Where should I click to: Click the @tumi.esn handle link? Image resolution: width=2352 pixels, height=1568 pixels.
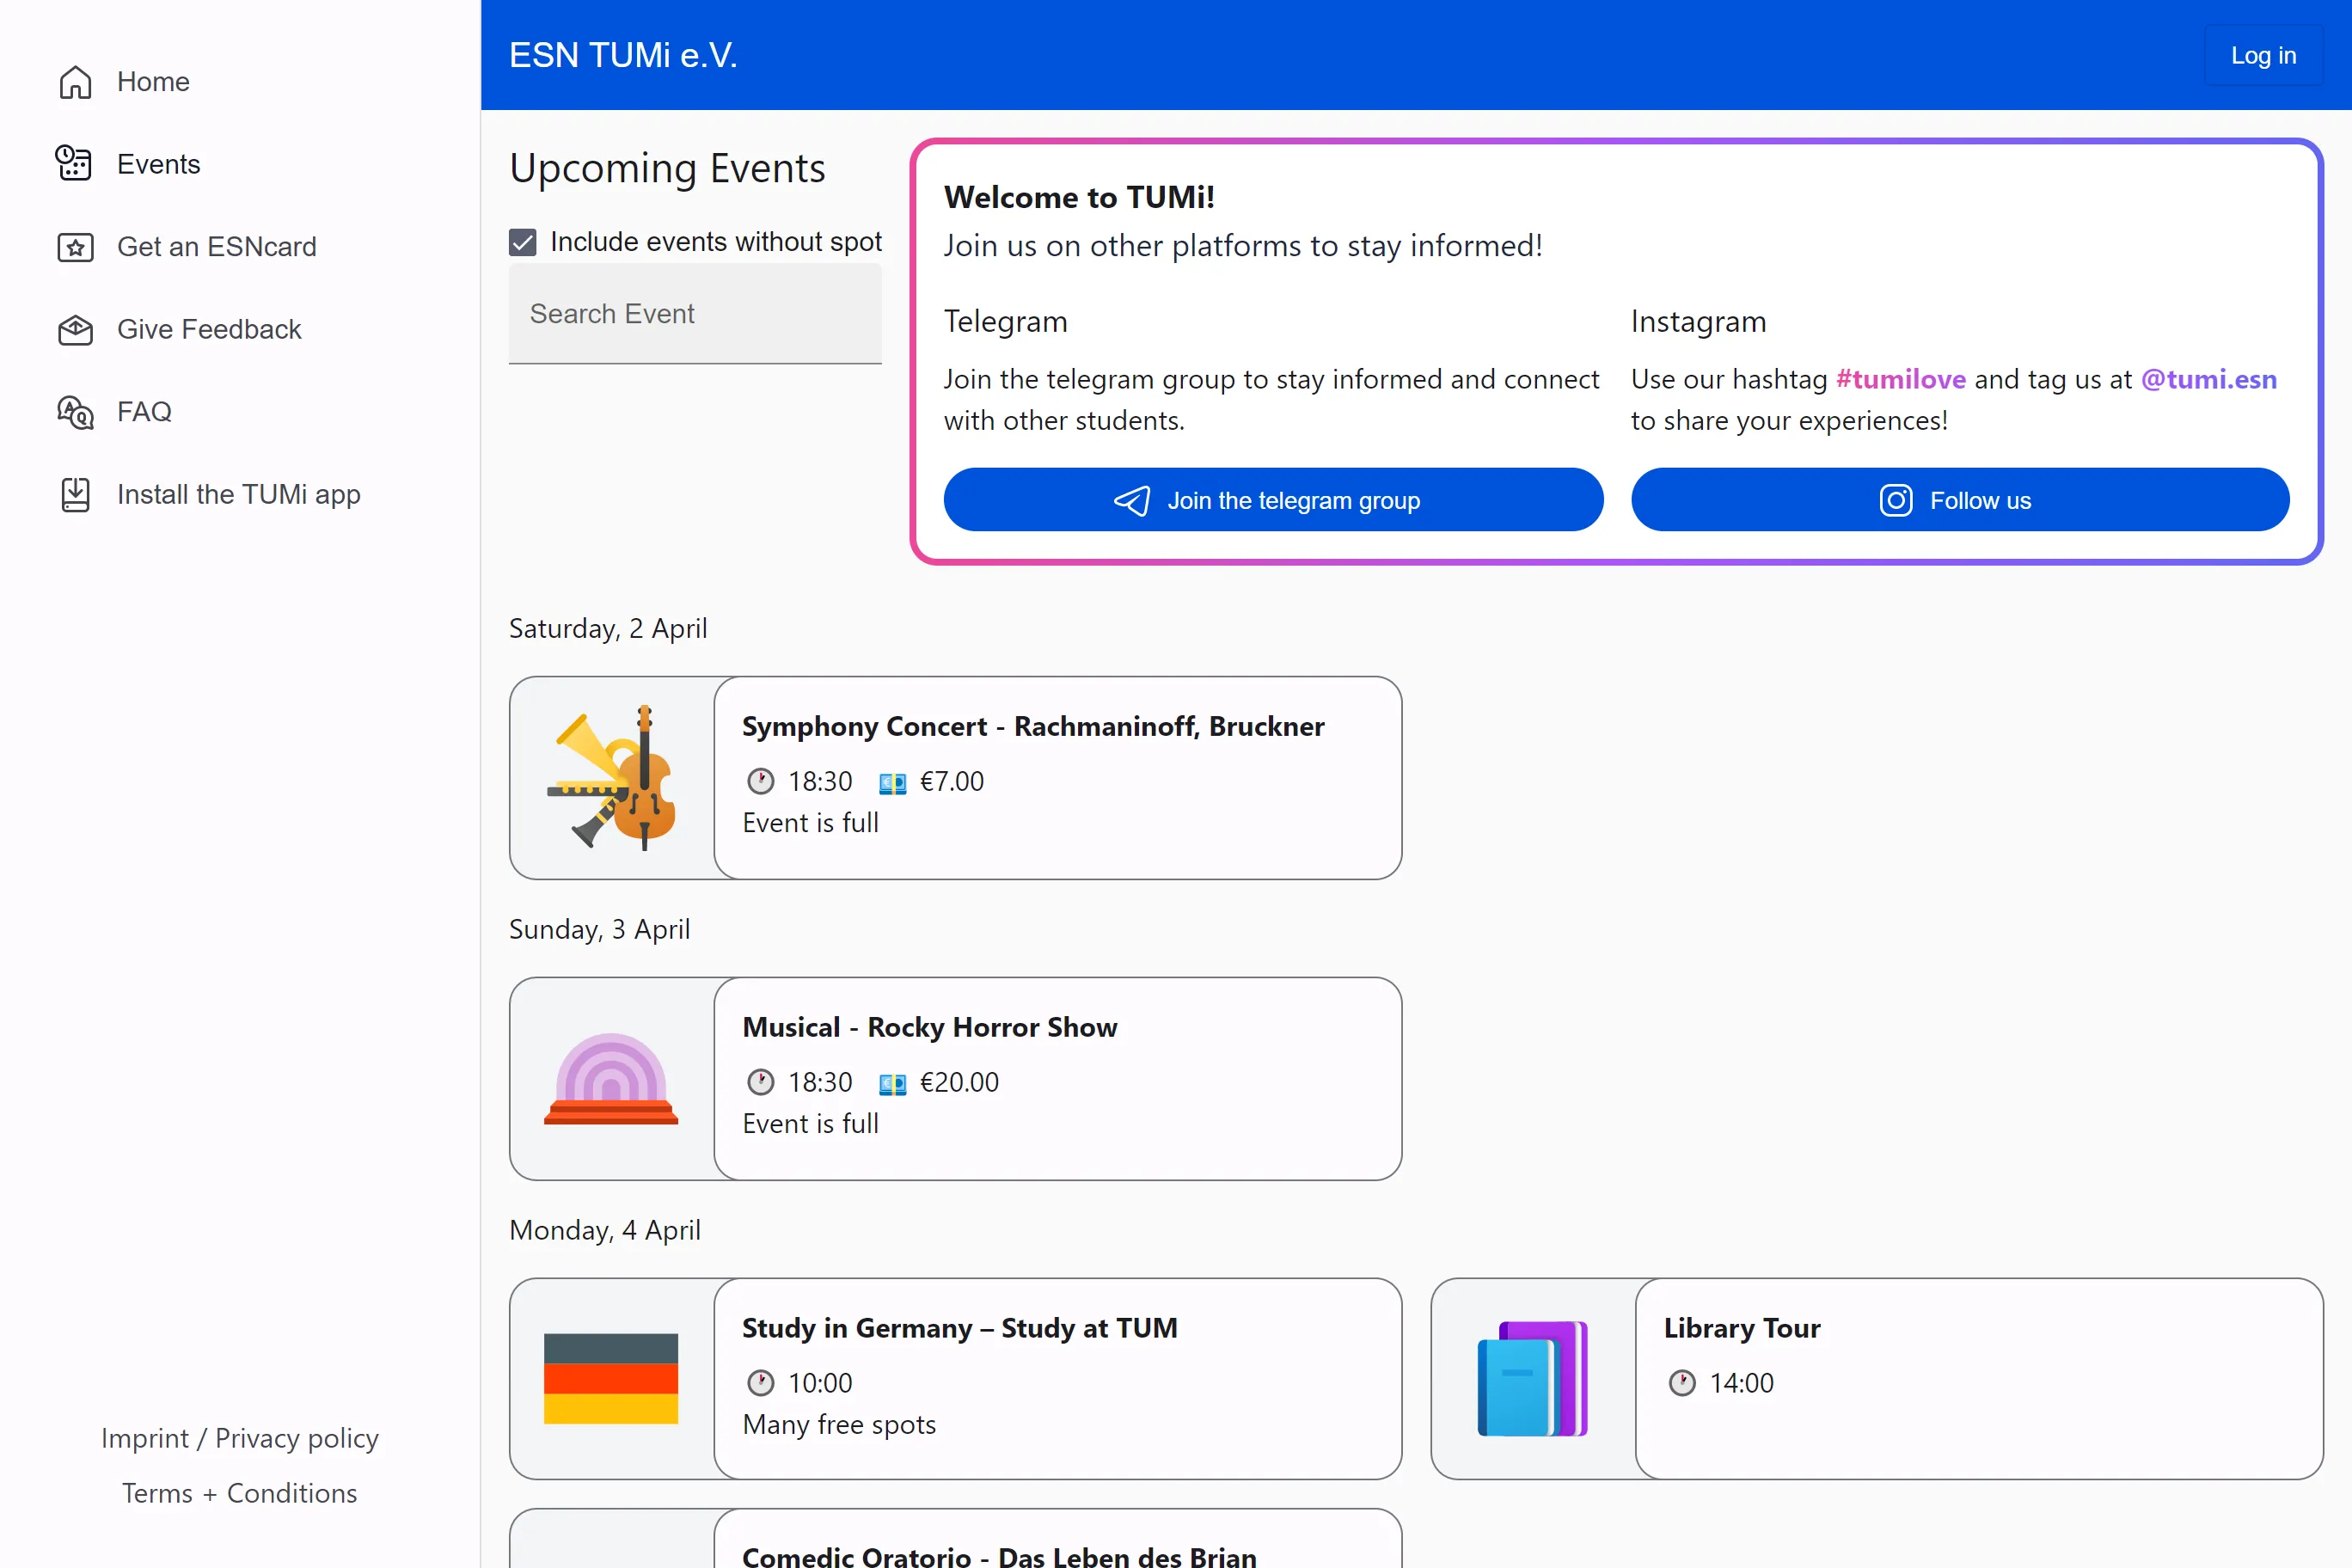point(2208,379)
